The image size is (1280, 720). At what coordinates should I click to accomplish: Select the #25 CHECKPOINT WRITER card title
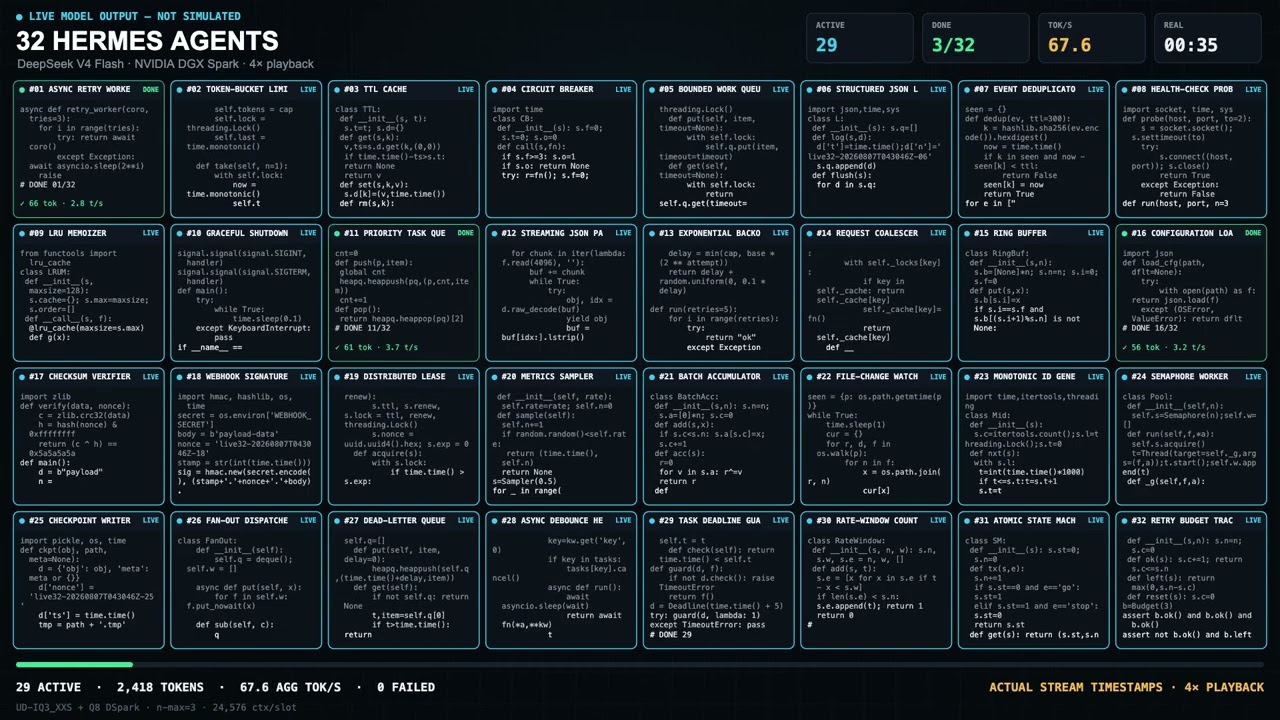pos(79,521)
